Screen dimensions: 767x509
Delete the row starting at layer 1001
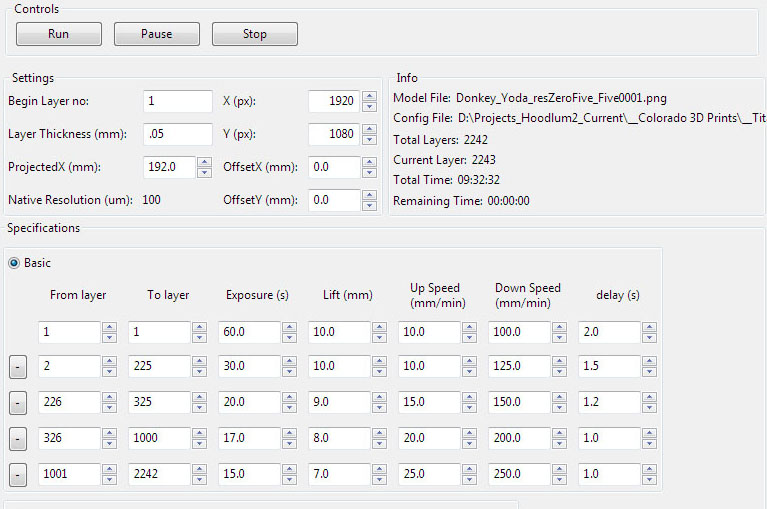[x=17, y=475]
